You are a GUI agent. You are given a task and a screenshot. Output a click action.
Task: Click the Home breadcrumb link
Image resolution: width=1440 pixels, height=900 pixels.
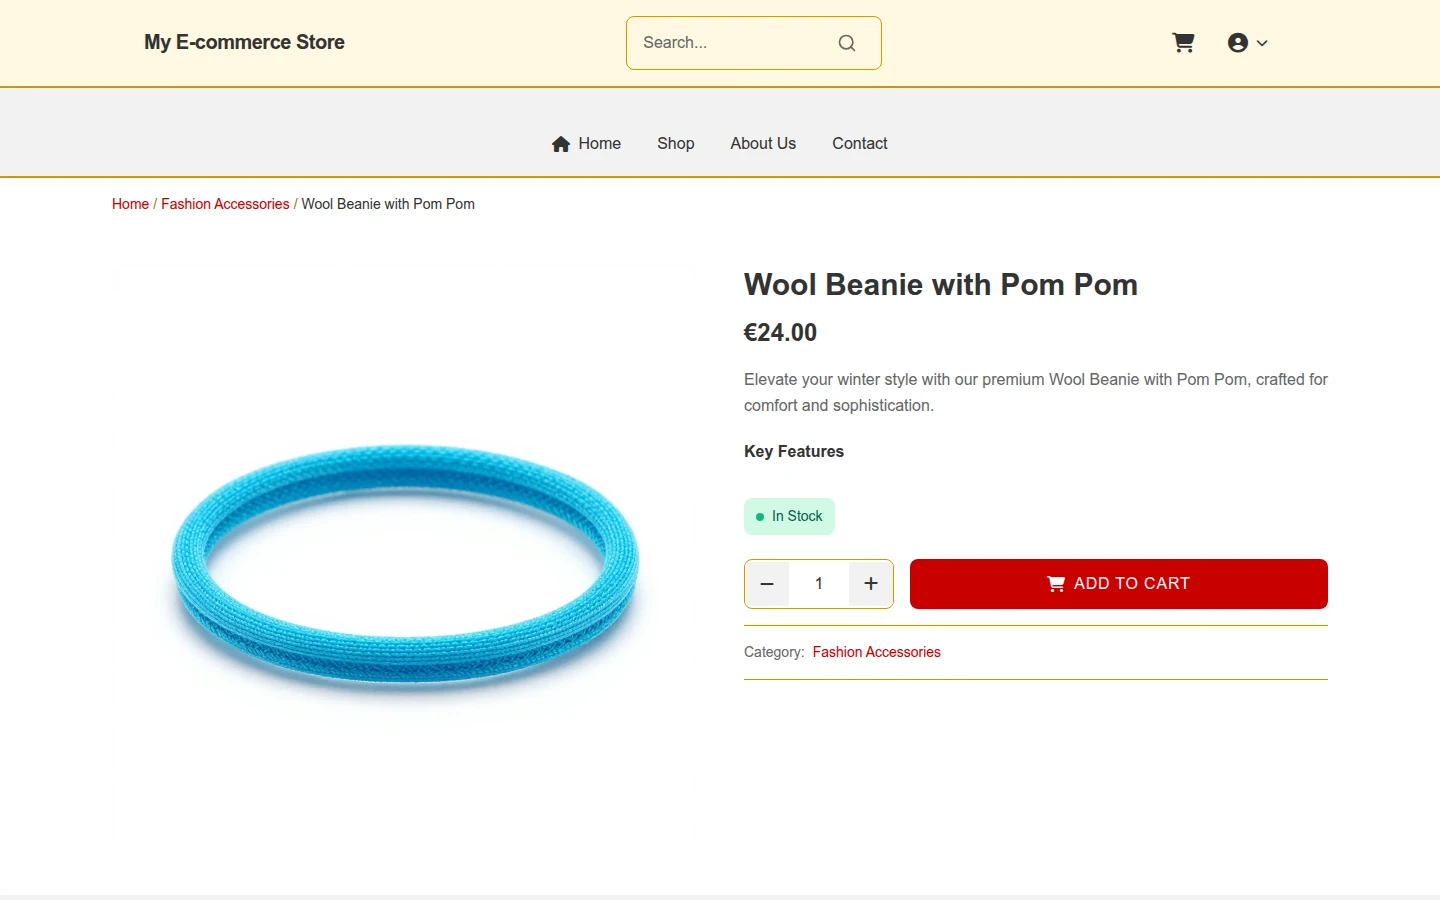pos(130,204)
